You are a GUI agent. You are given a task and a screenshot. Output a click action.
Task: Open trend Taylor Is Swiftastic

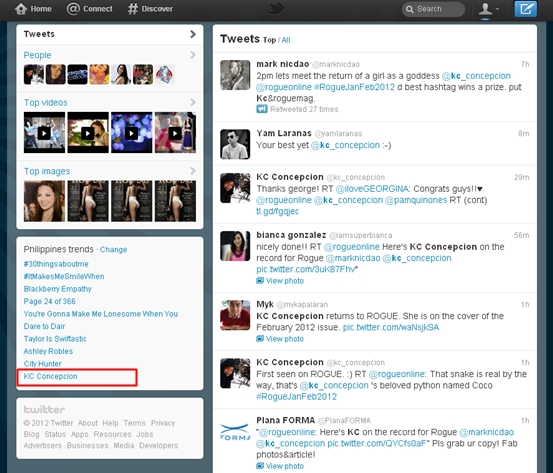click(55, 339)
